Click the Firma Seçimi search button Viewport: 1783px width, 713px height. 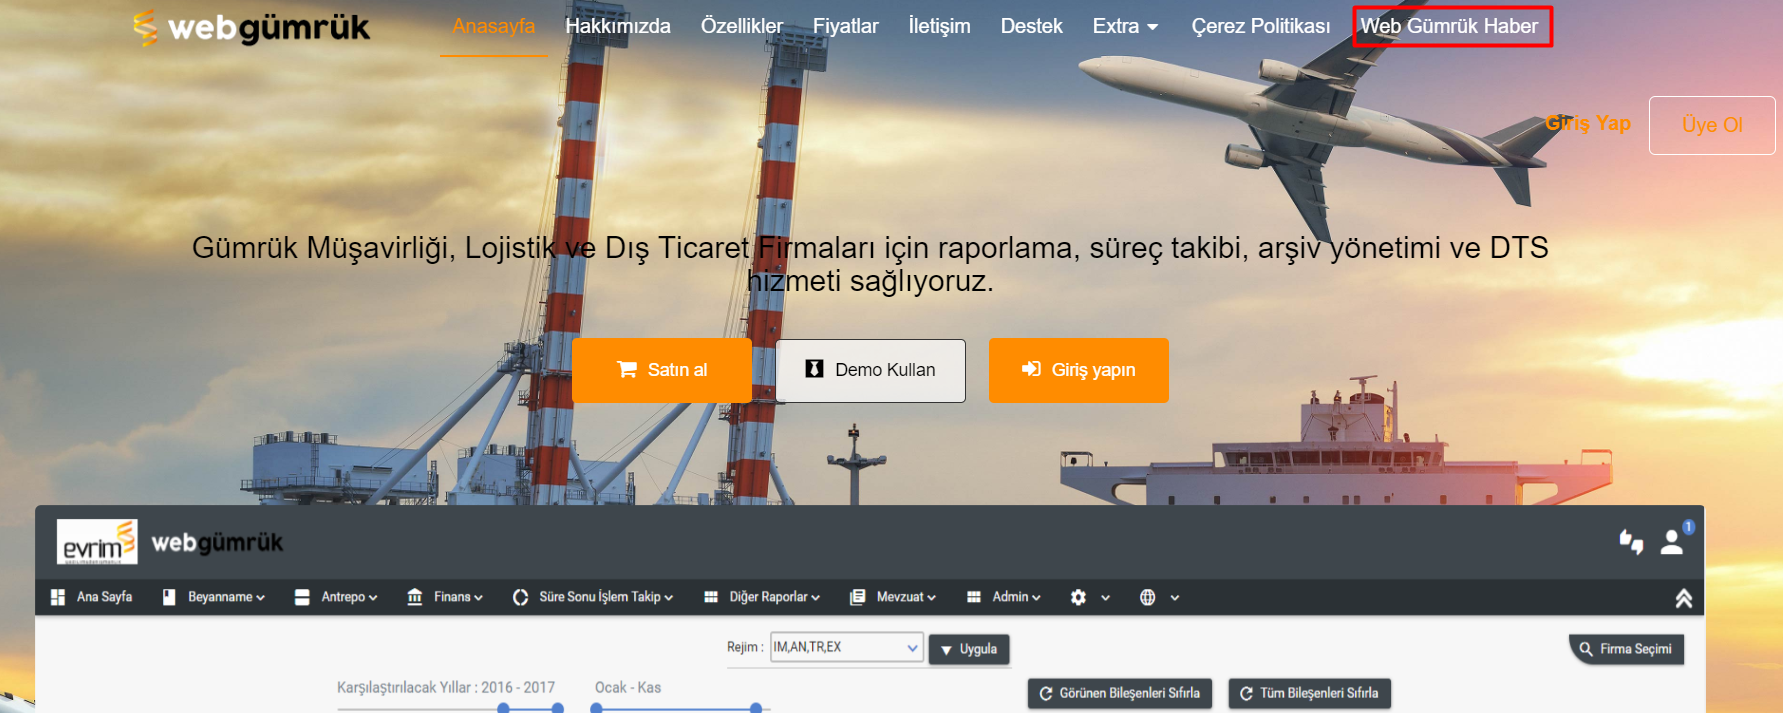pos(1627,649)
